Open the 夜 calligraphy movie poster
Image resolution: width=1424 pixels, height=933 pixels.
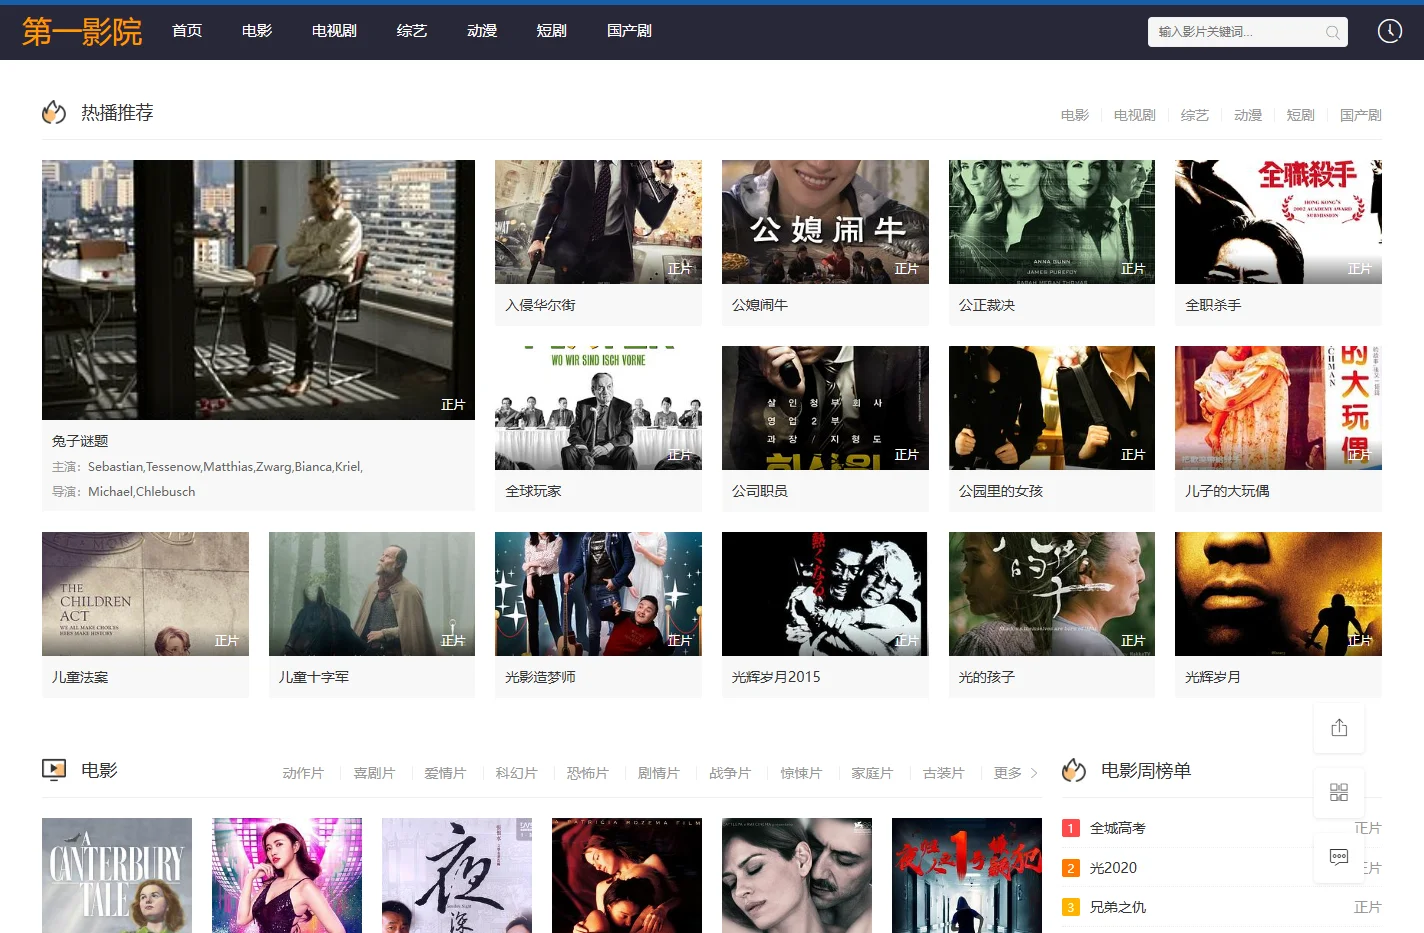click(x=457, y=875)
